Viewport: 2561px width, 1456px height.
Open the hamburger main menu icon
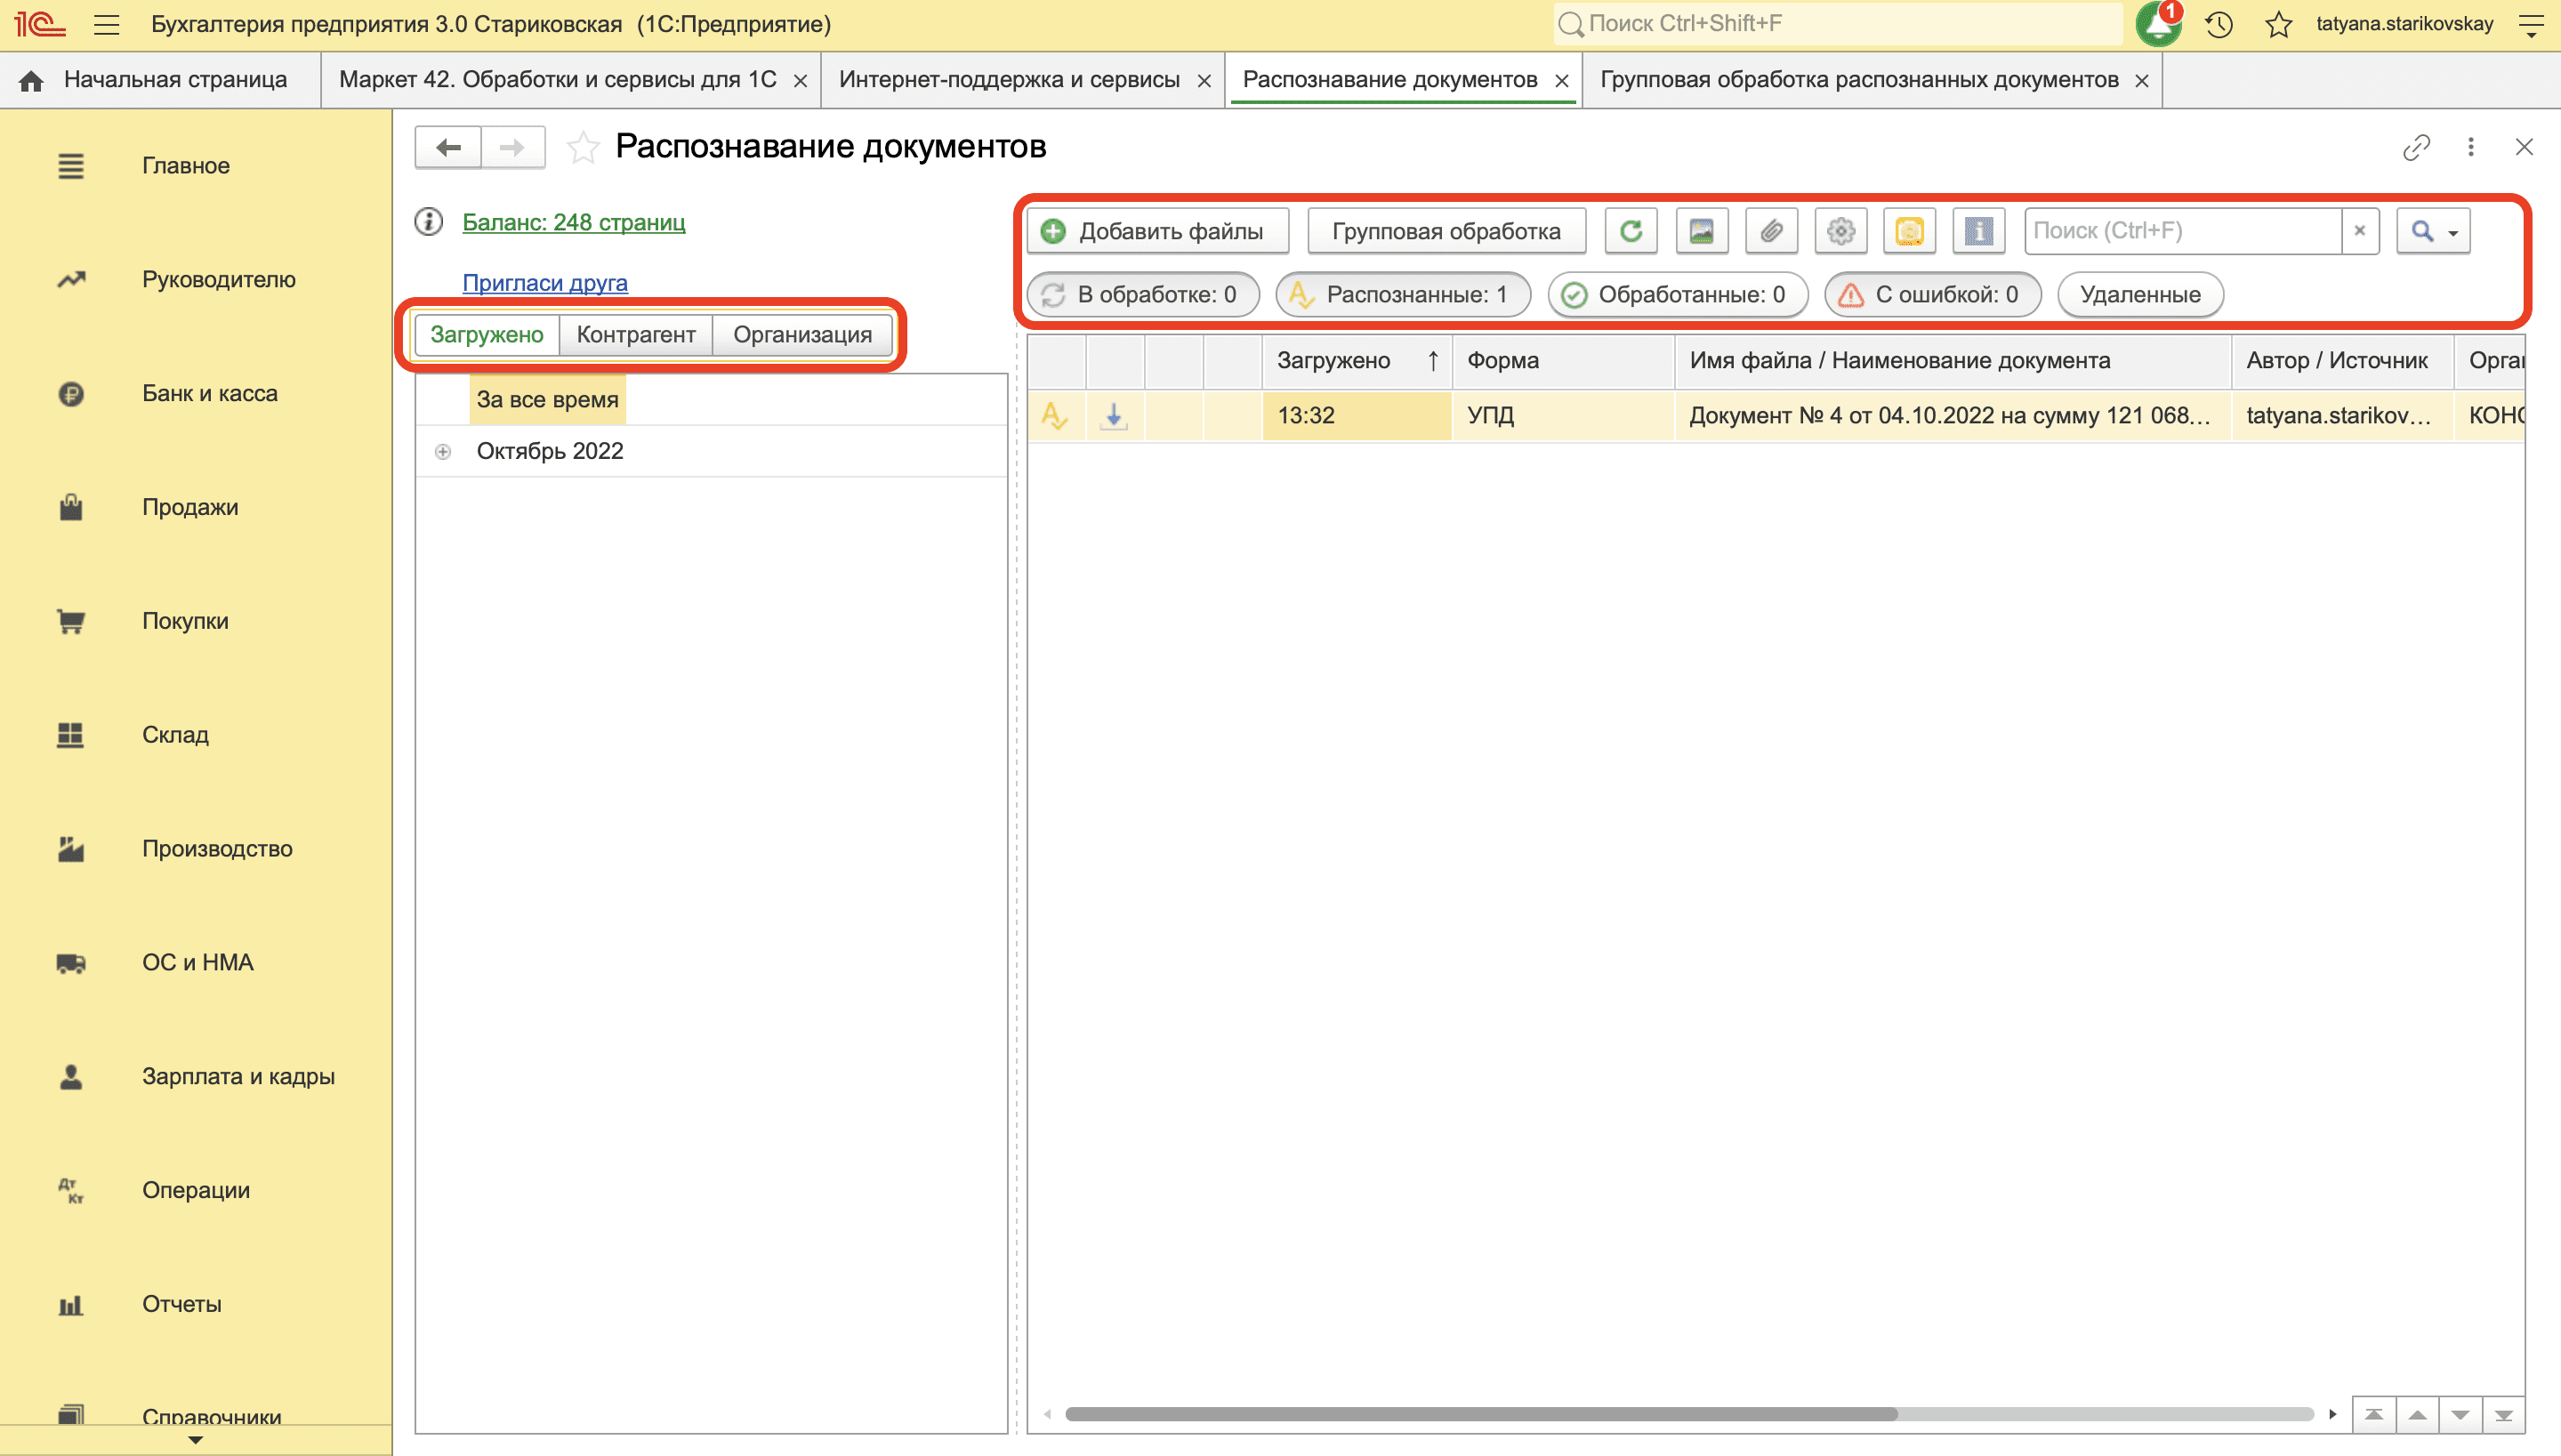pos(107,24)
